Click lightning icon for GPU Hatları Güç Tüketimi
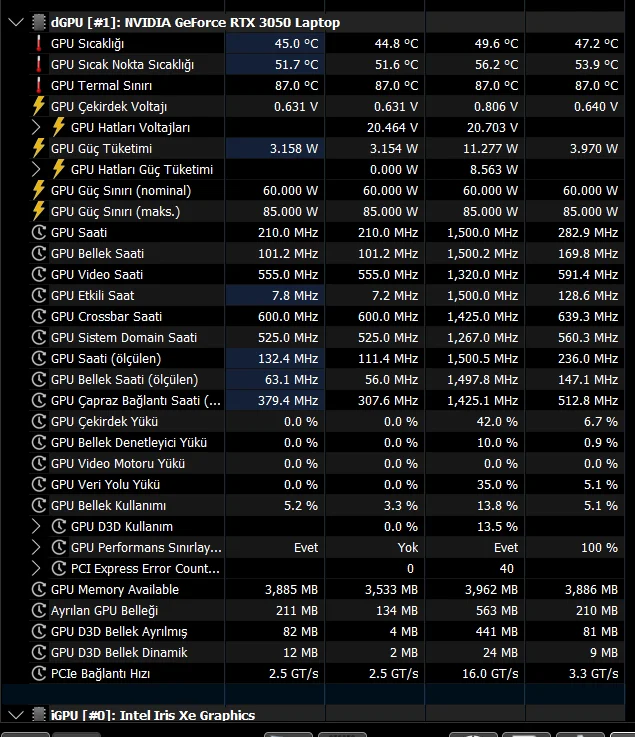Viewport: 635px width, 737px height. click(x=58, y=169)
